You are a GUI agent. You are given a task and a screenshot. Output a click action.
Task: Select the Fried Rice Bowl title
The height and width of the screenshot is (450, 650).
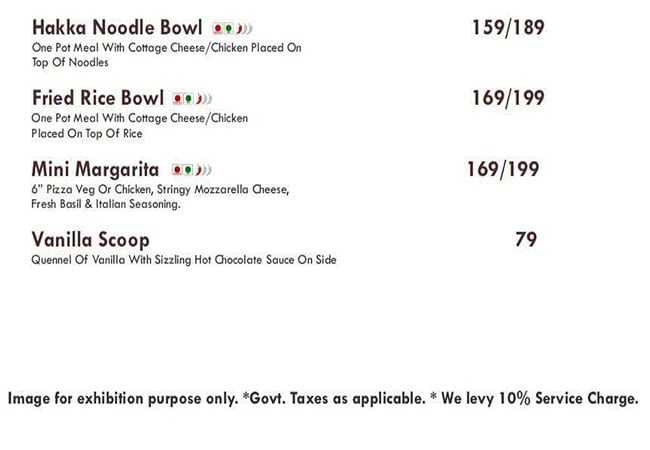97,98
